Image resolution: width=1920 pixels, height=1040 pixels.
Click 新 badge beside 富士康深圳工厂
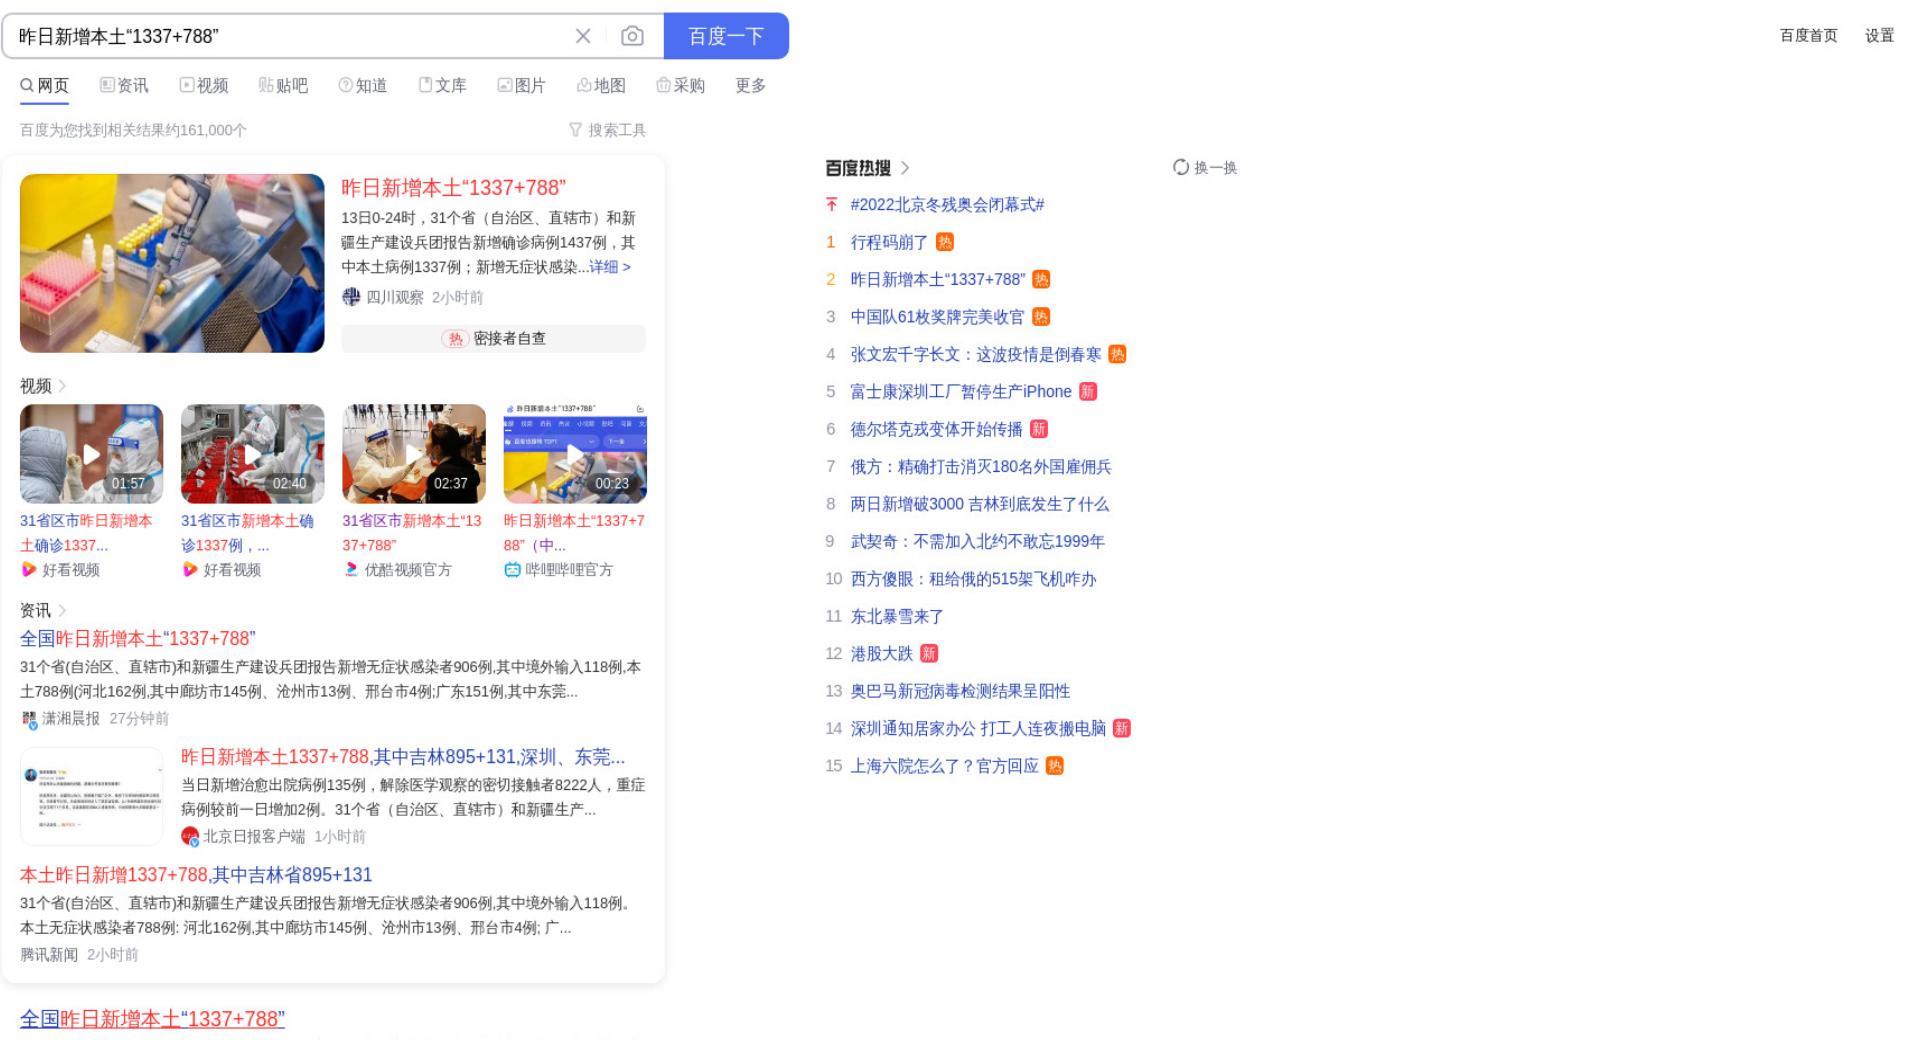[1088, 392]
